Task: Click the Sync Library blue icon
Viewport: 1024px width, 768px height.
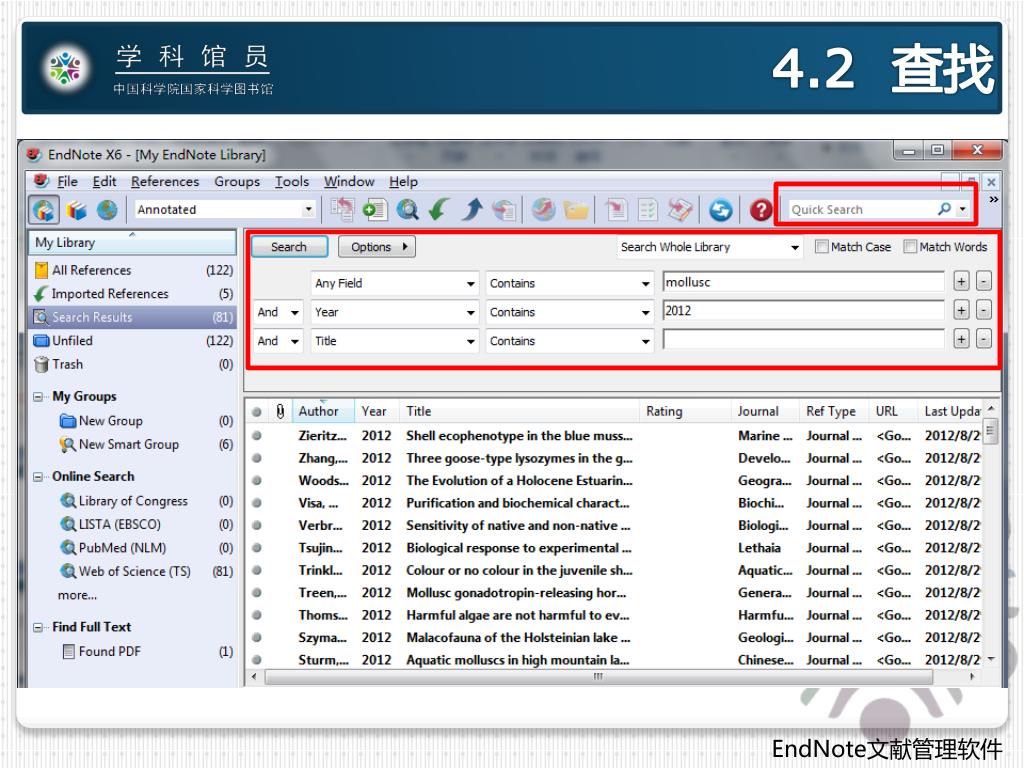Action: pos(720,210)
